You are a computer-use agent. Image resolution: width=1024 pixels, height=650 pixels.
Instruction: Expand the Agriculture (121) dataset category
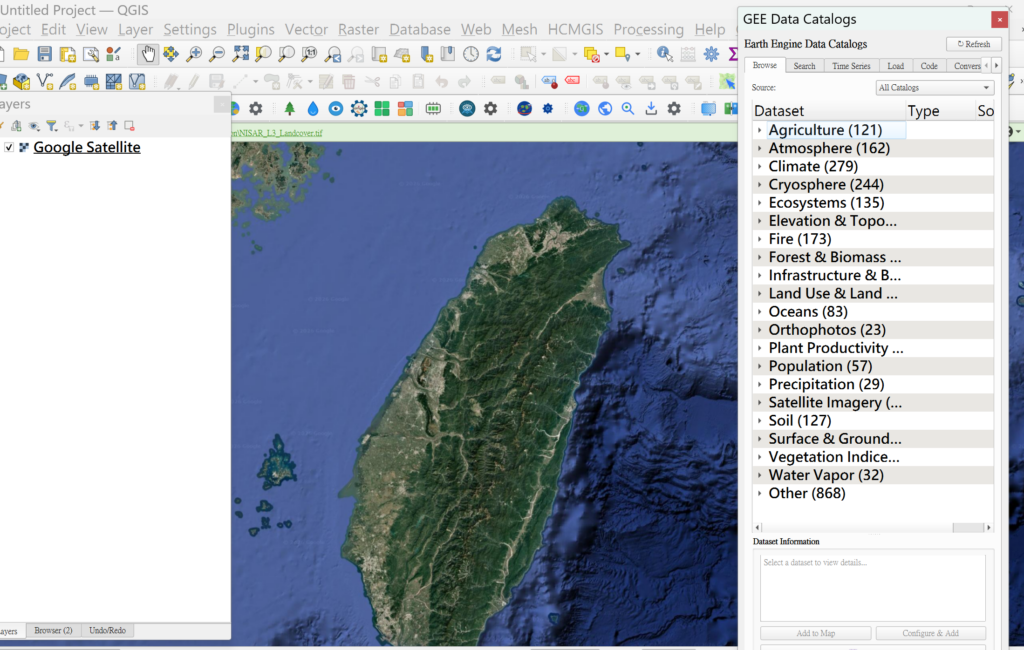(760, 130)
